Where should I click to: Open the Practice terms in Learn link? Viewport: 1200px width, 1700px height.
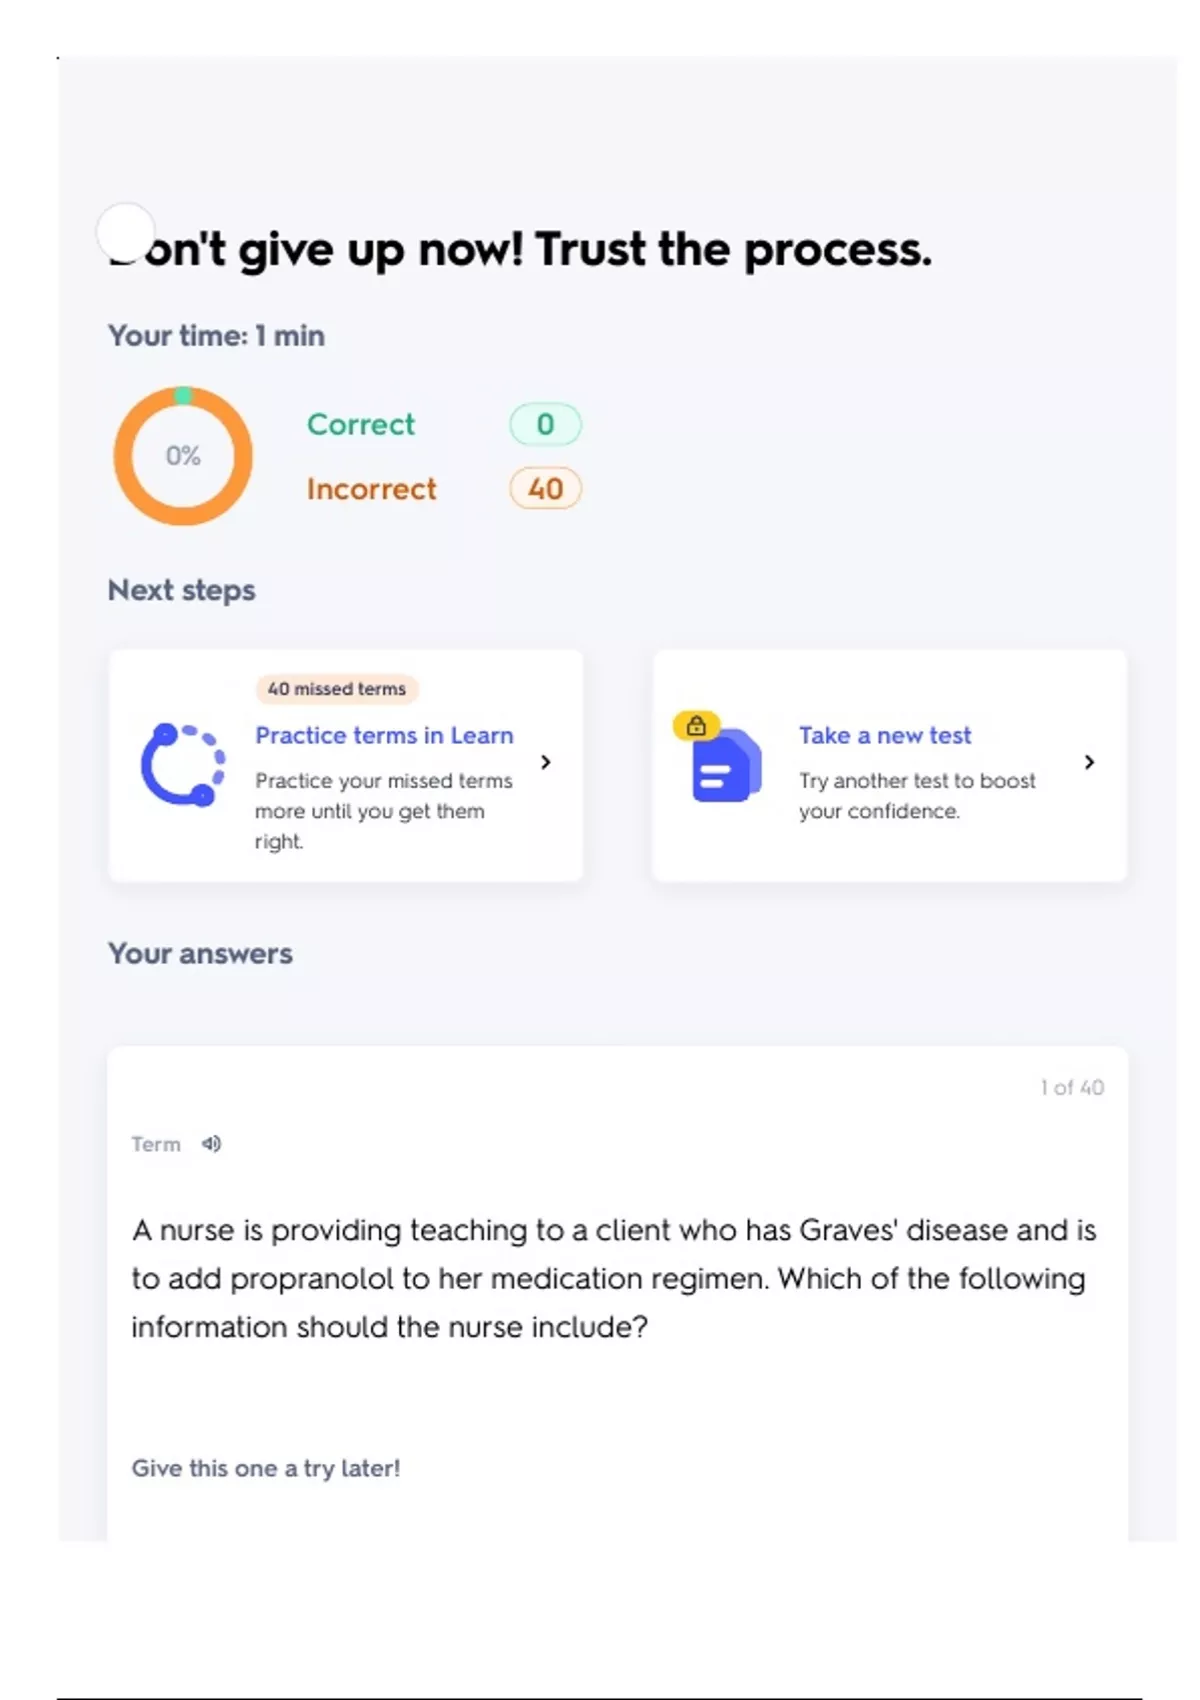pos(384,735)
